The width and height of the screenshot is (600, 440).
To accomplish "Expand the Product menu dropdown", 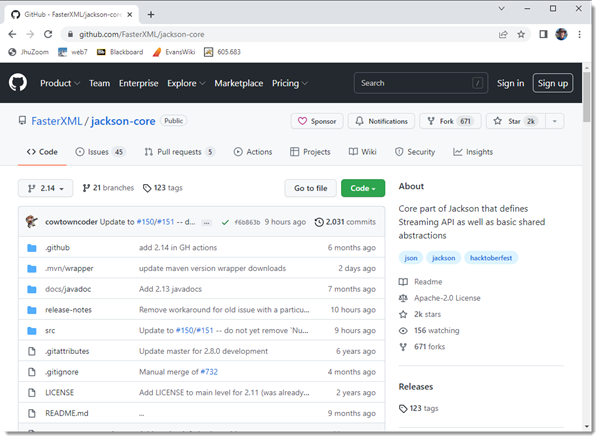I will [x=60, y=83].
